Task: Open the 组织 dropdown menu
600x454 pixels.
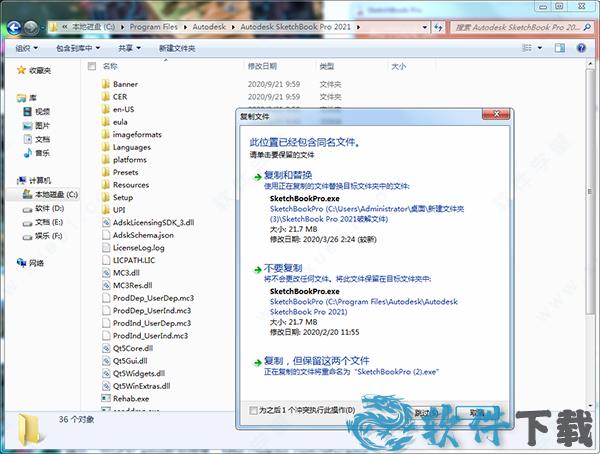Action: pyautogui.click(x=25, y=47)
